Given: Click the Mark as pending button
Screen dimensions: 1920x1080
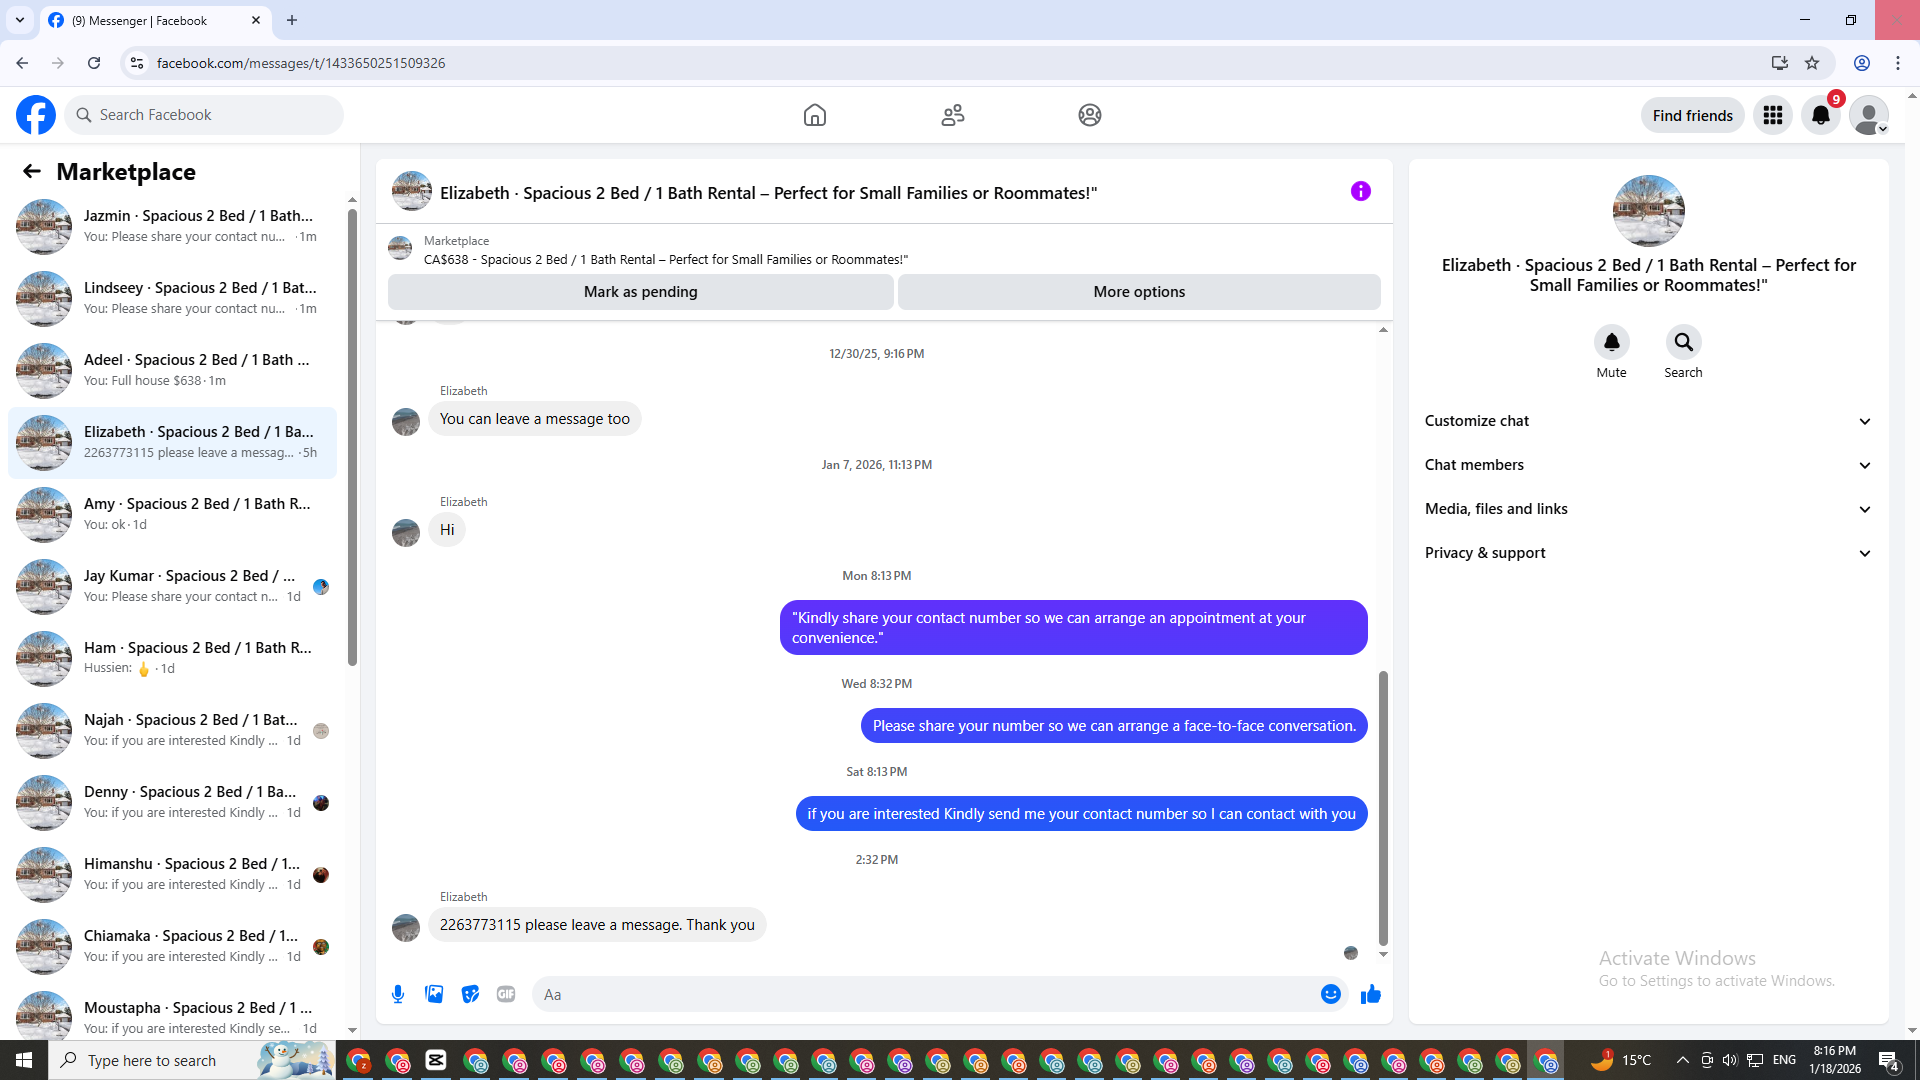Looking at the screenshot, I should click(640, 292).
